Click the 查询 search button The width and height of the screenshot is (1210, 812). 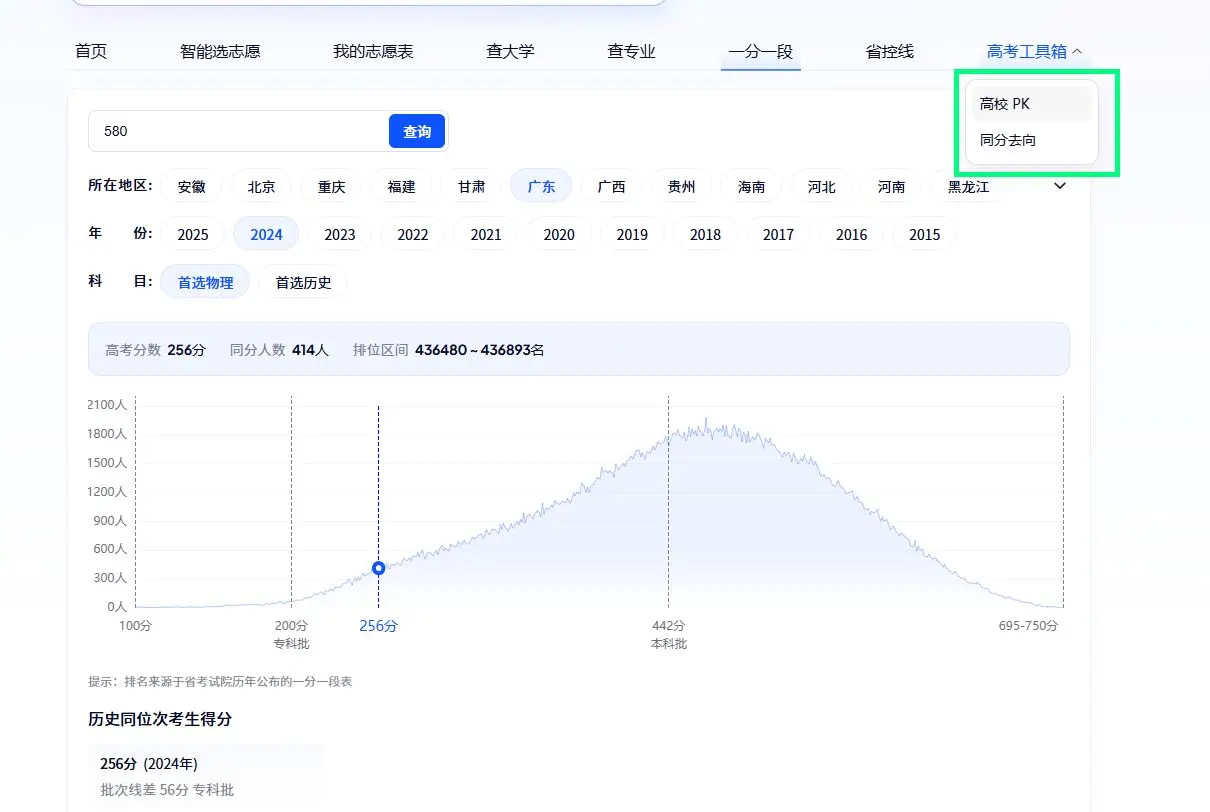point(416,131)
